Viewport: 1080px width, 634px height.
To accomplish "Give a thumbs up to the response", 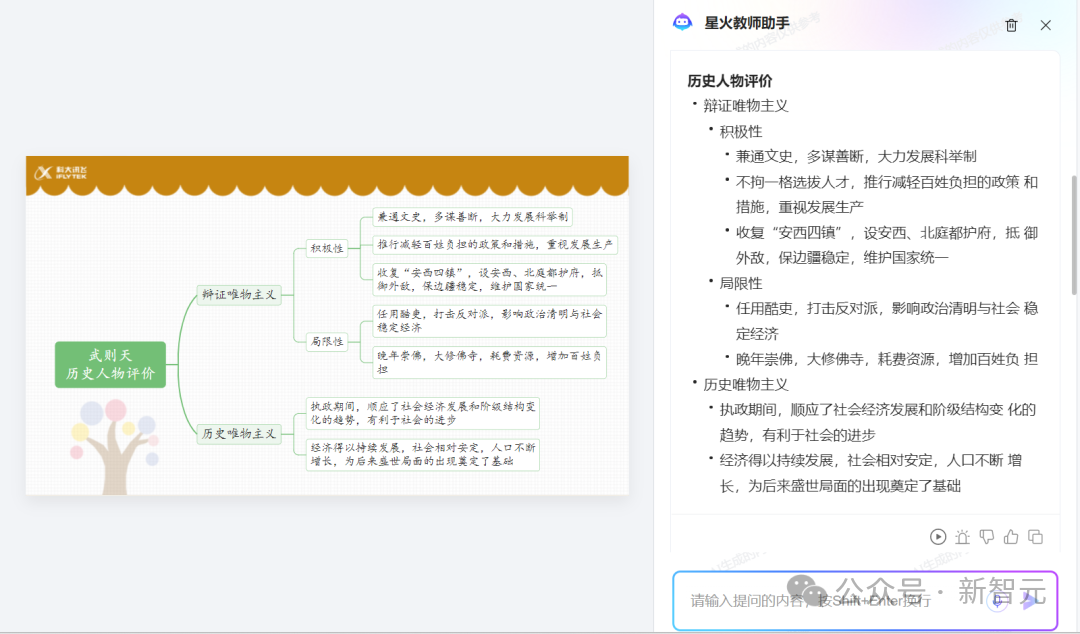I will click(x=1011, y=537).
